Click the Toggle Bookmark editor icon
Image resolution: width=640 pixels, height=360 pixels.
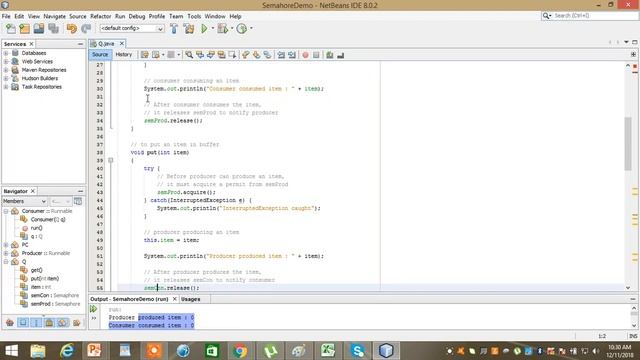pyautogui.click(x=267, y=55)
